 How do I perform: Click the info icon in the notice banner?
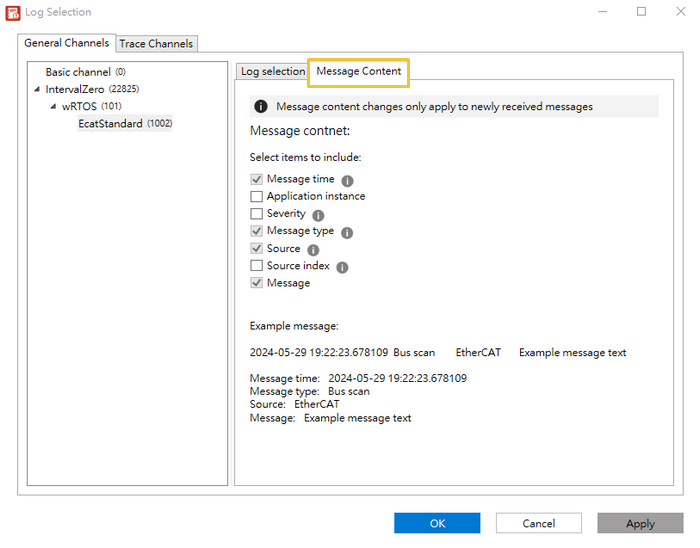[x=261, y=107]
